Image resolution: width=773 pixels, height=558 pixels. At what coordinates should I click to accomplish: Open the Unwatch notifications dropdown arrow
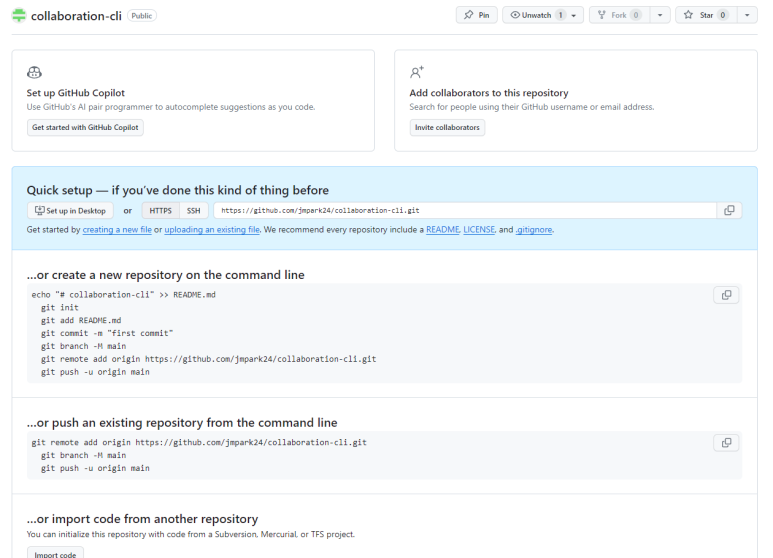coord(575,16)
